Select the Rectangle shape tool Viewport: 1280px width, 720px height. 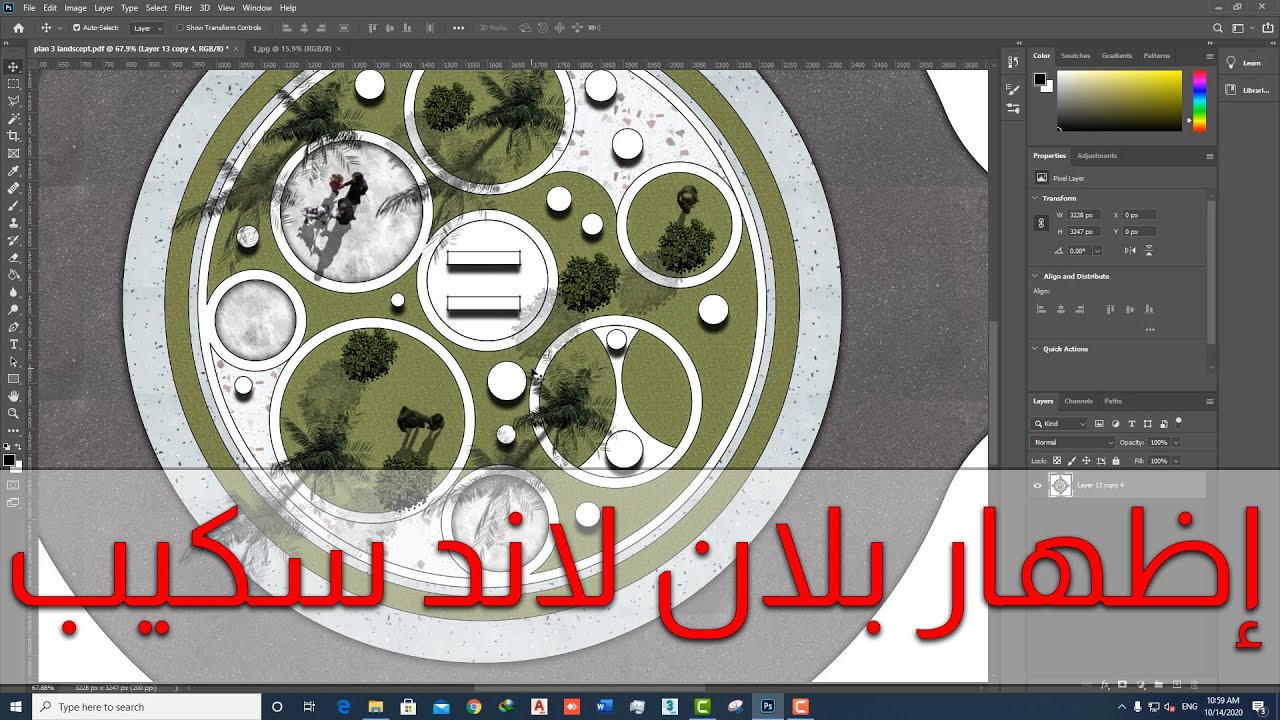pyautogui.click(x=13, y=379)
